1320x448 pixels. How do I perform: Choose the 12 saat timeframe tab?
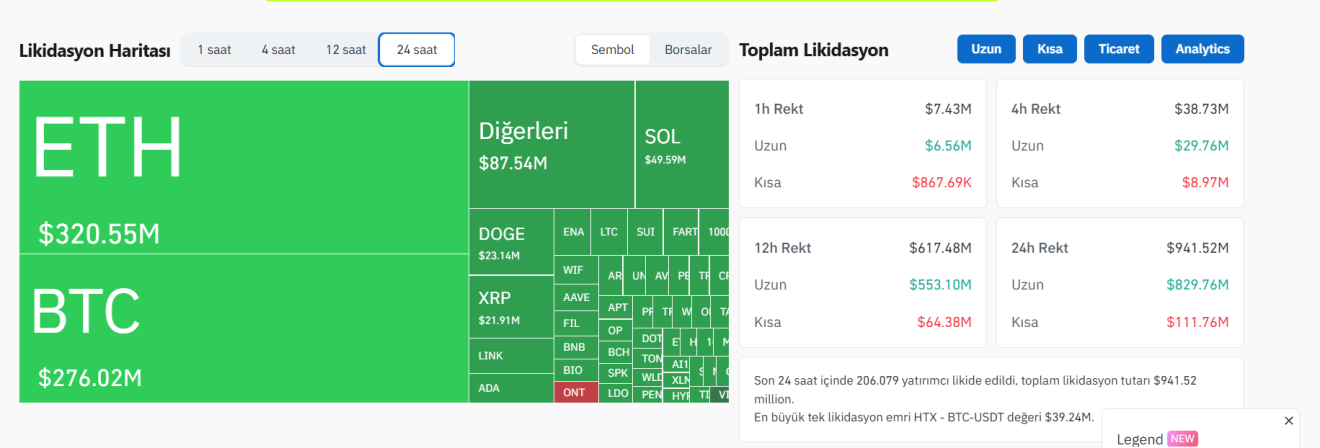(346, 50)
